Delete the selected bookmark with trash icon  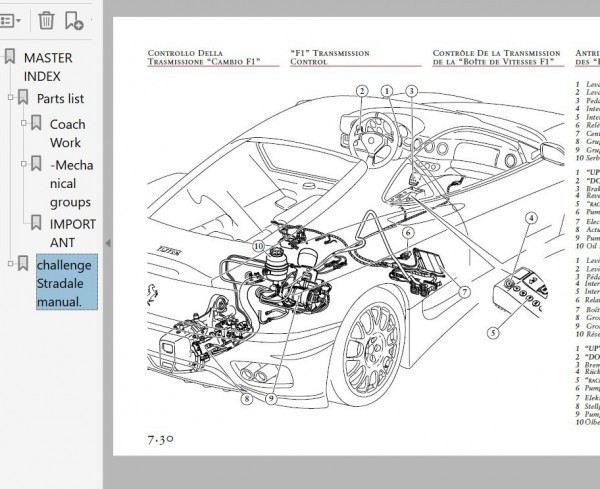pyautogui.click(x=46, y=20)
